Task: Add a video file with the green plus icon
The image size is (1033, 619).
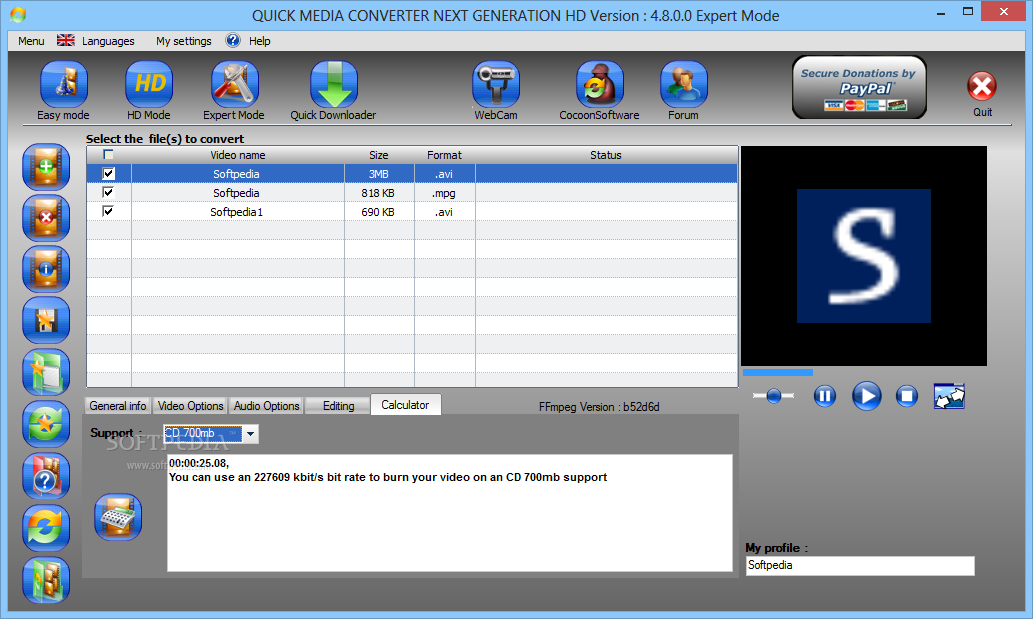Action: tap(46, 167)
